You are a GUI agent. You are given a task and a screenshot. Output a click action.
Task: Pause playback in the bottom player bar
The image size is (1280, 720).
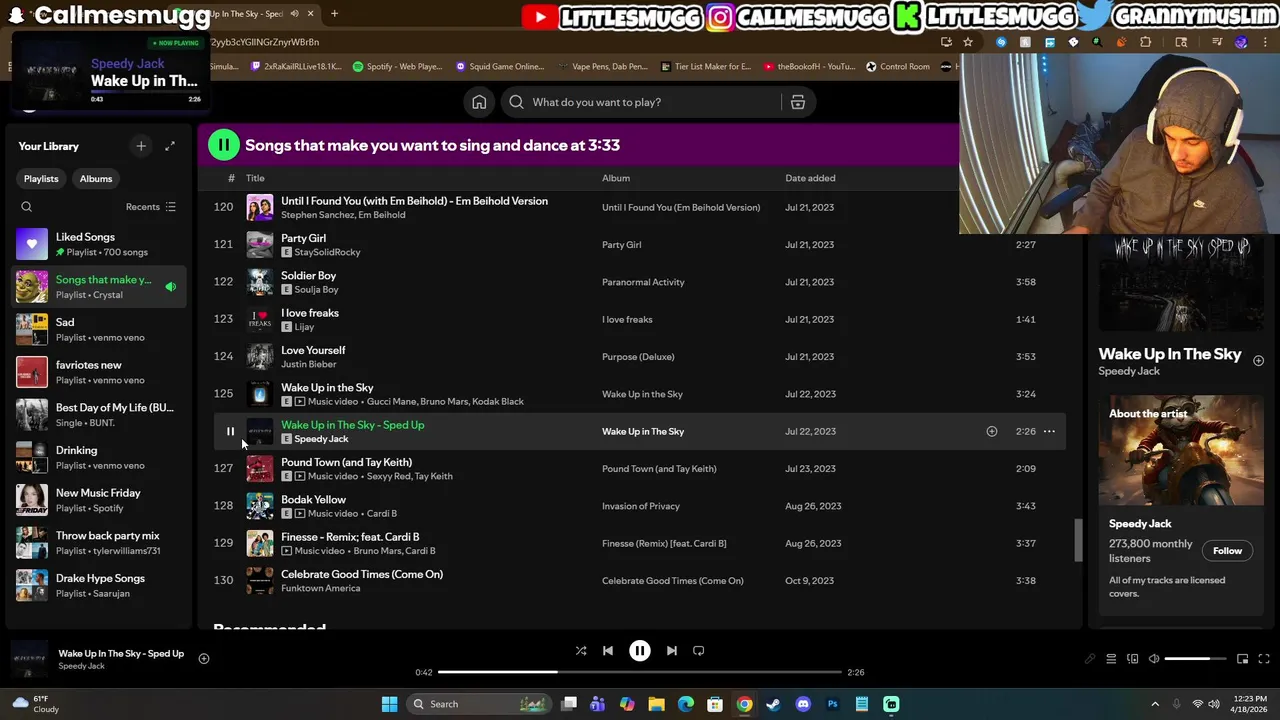tap(640, 651)
